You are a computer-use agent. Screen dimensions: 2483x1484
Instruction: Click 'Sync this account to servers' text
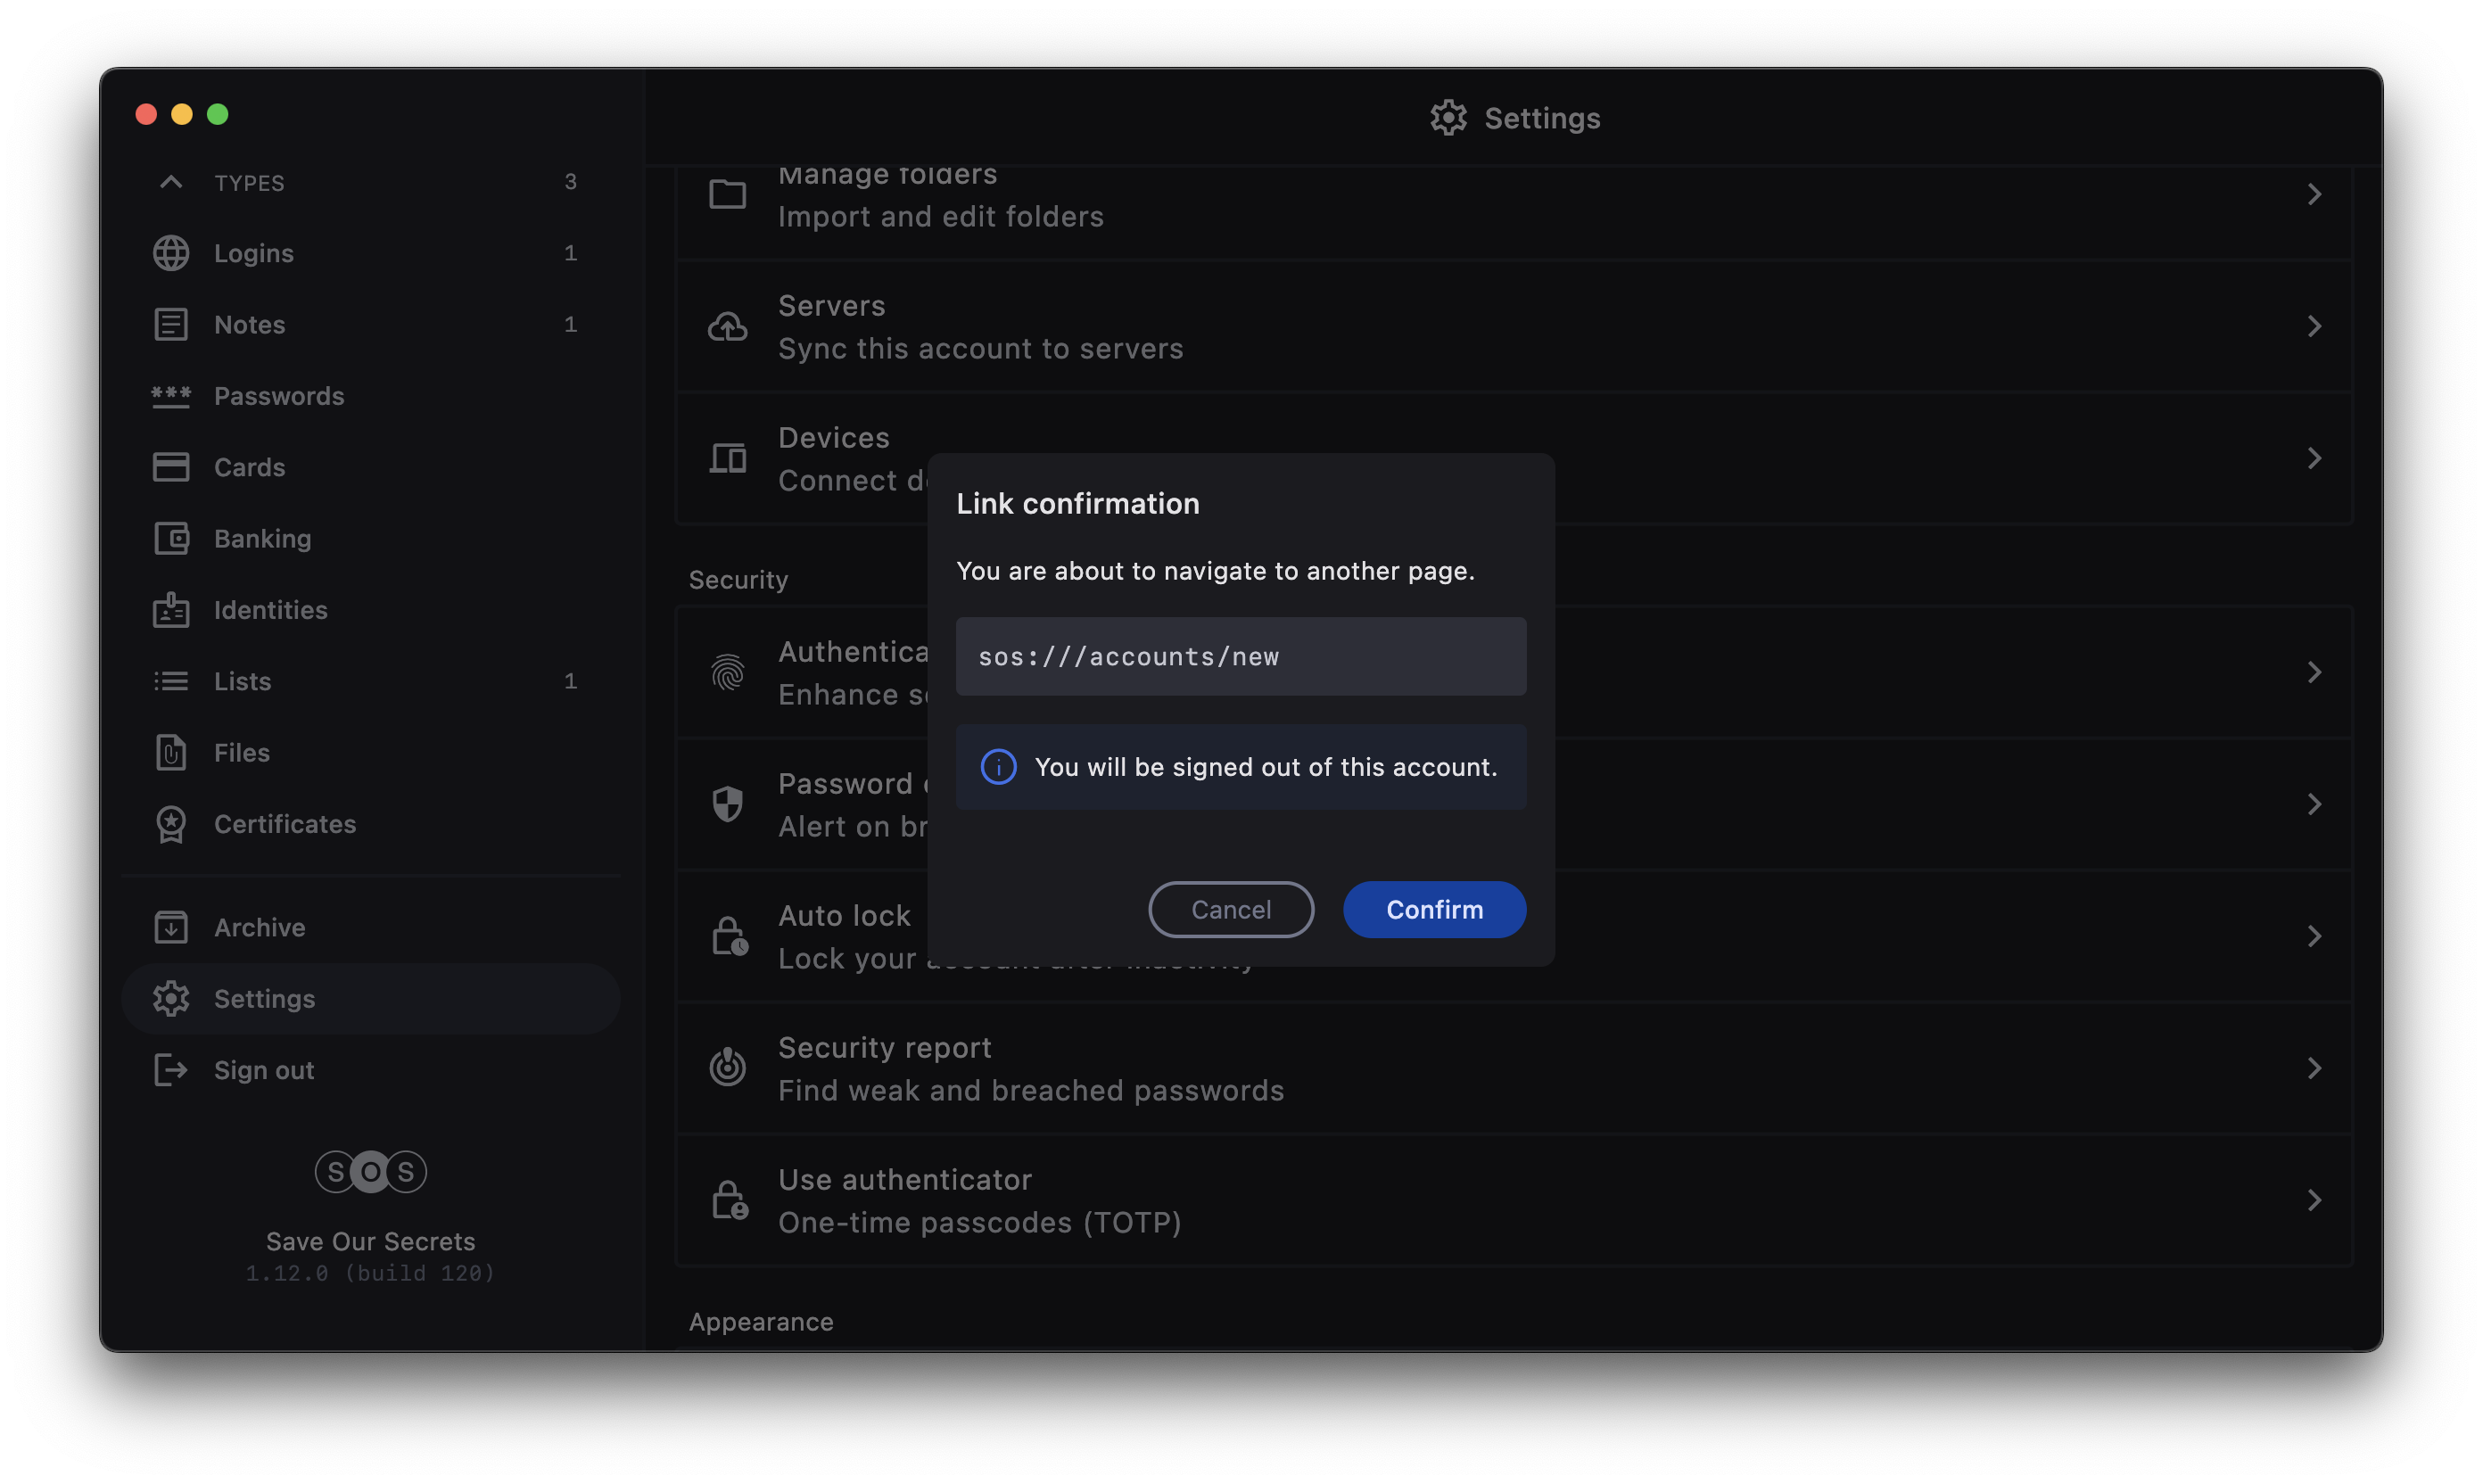(981, 348)
